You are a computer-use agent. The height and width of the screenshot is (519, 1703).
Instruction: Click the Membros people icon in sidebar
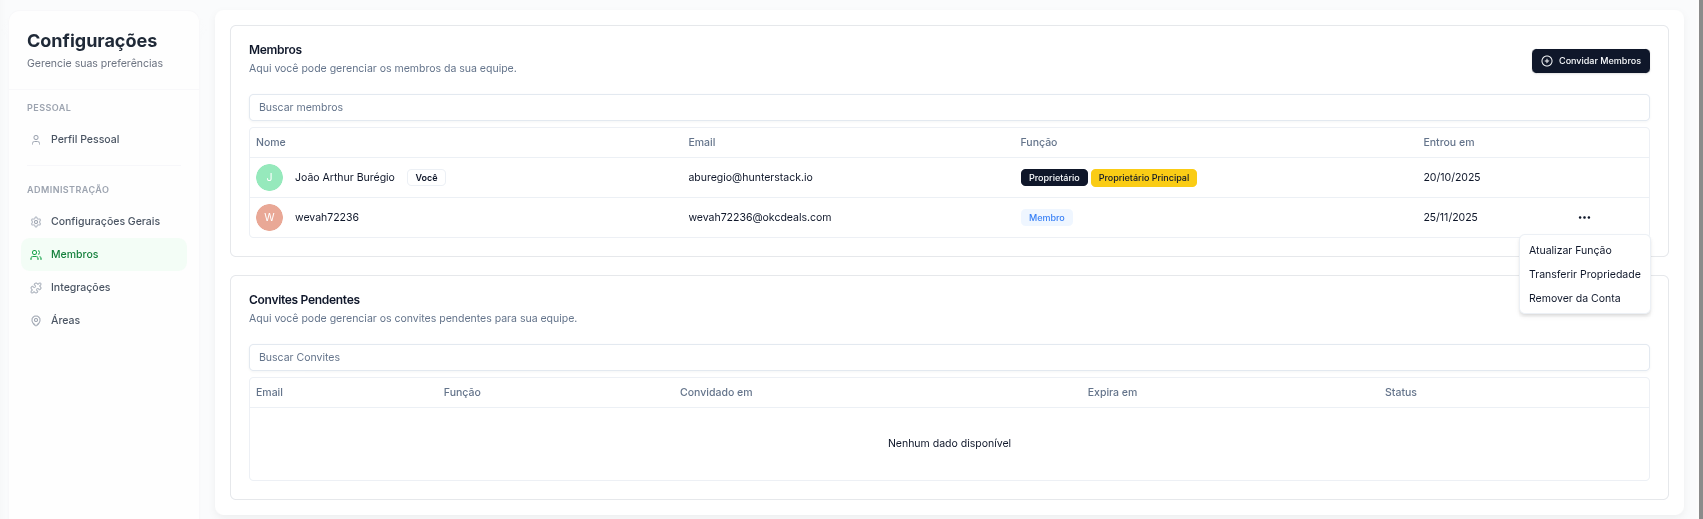point(36,255)
